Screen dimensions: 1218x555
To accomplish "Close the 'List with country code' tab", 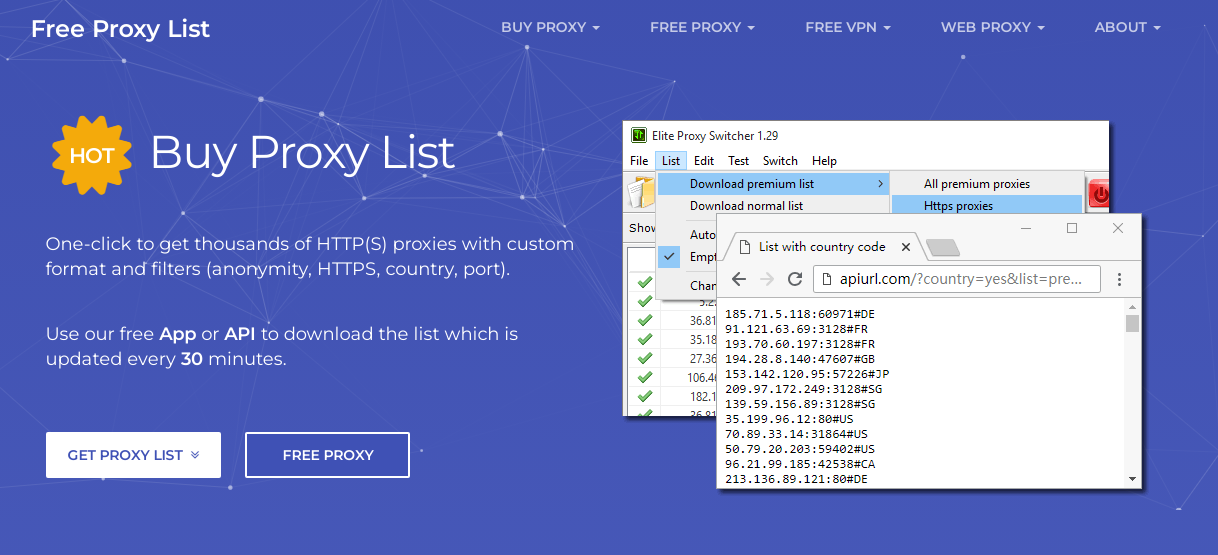I will point(906,247).
